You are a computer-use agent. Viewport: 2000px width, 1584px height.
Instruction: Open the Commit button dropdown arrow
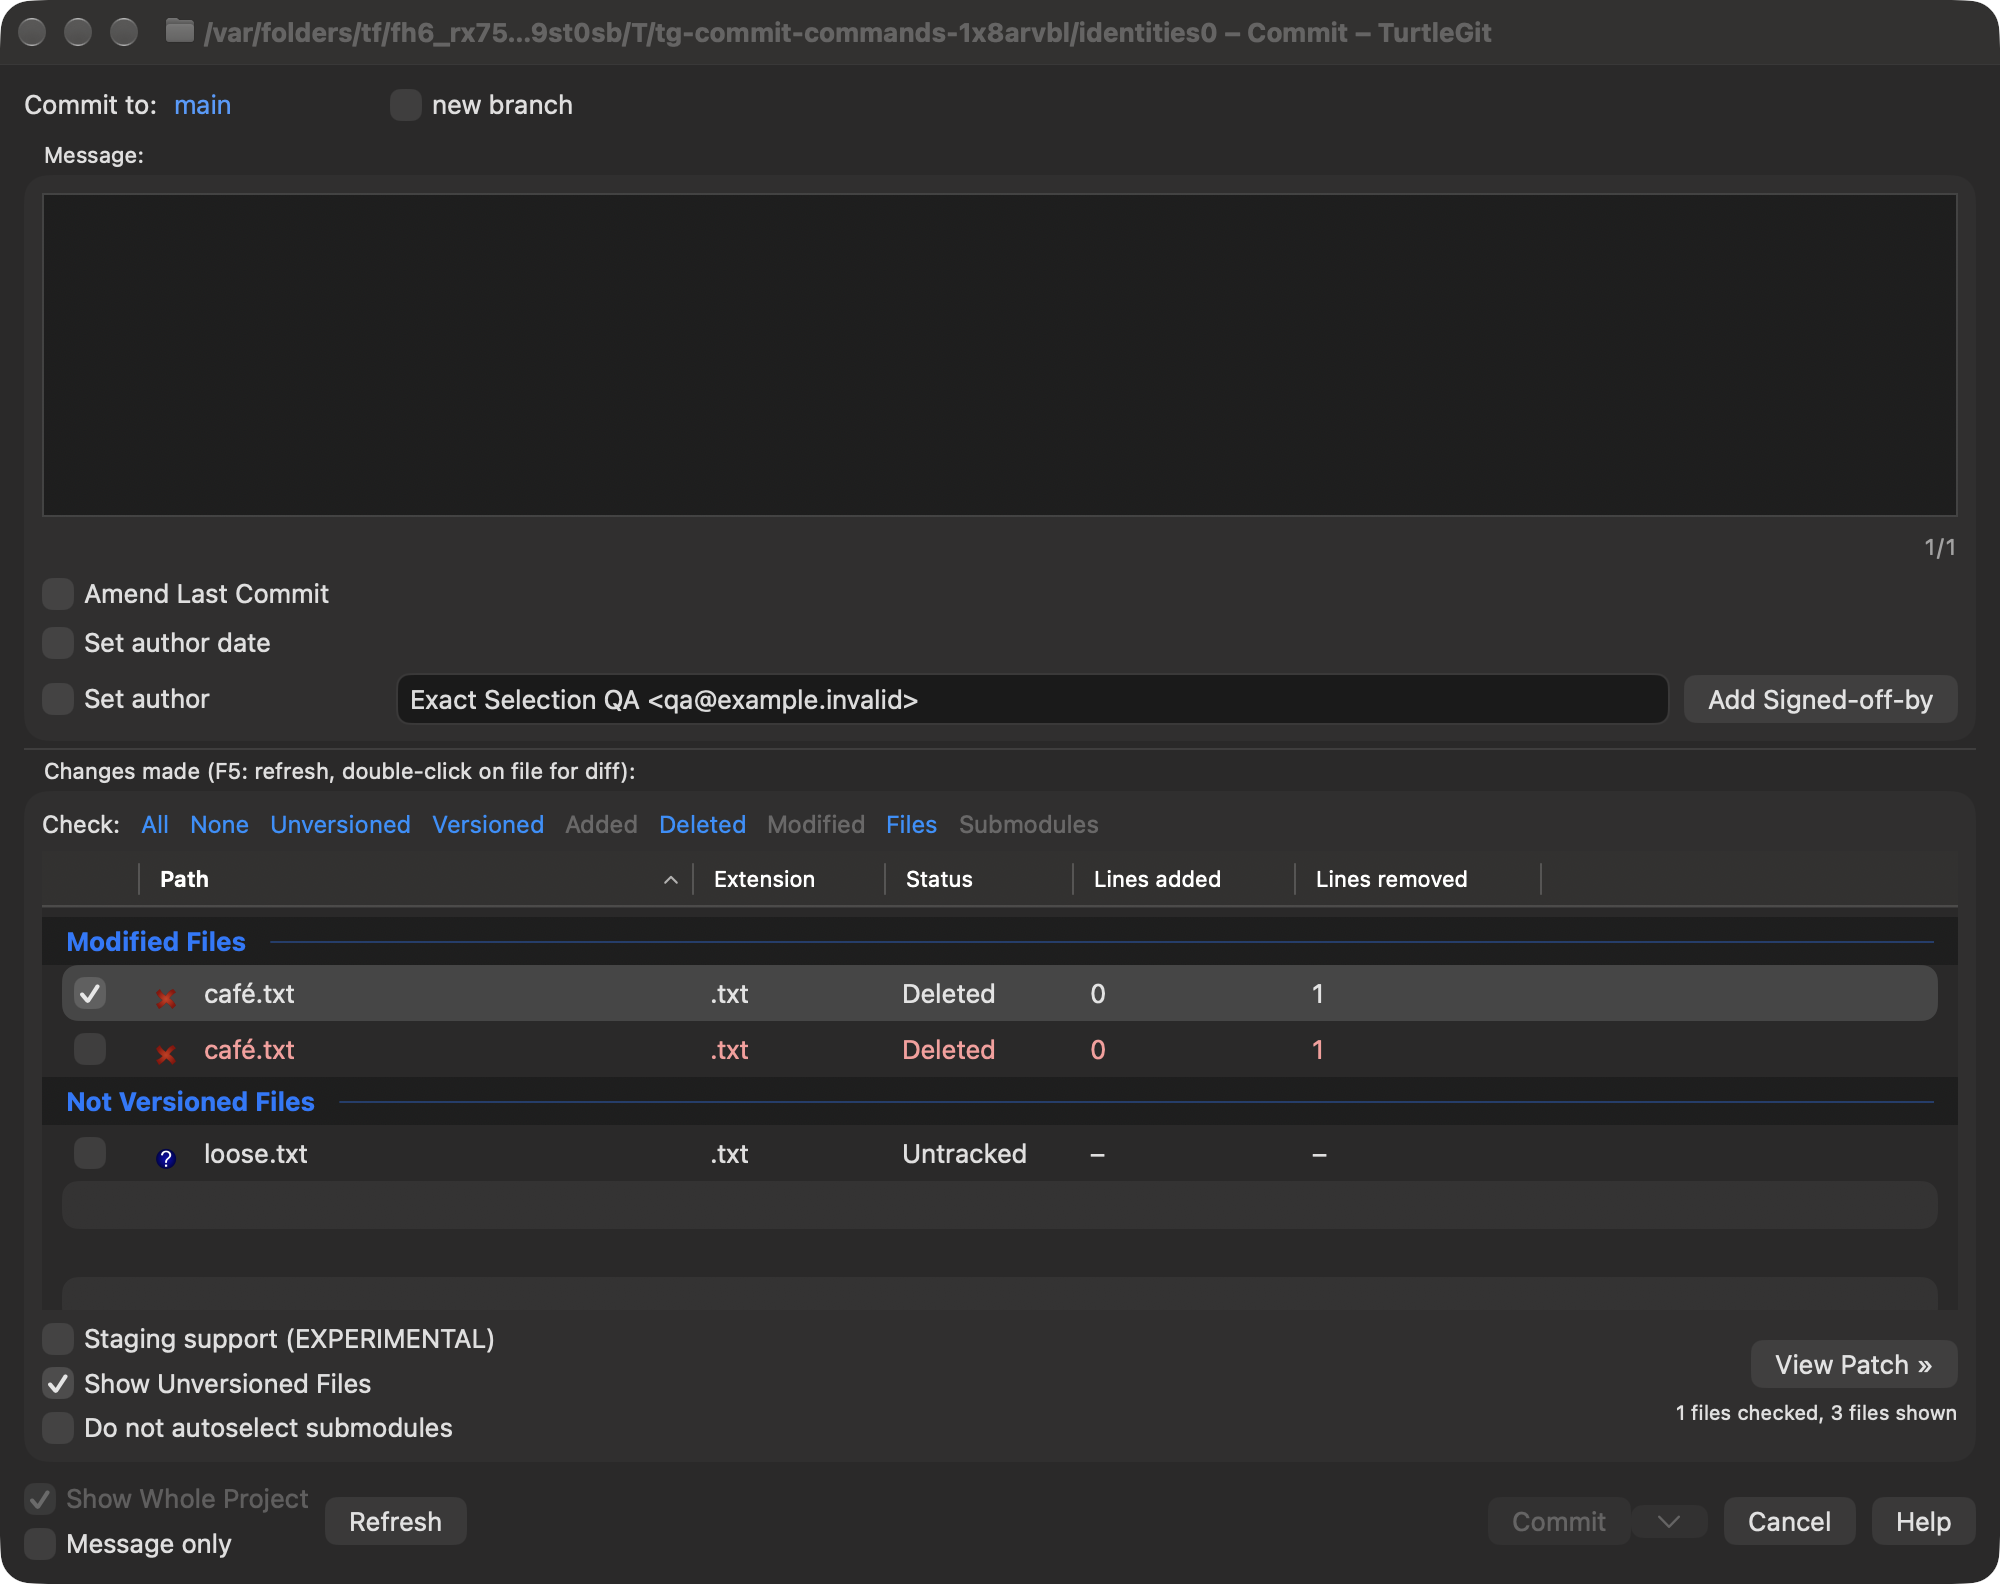(1668, 1522)
